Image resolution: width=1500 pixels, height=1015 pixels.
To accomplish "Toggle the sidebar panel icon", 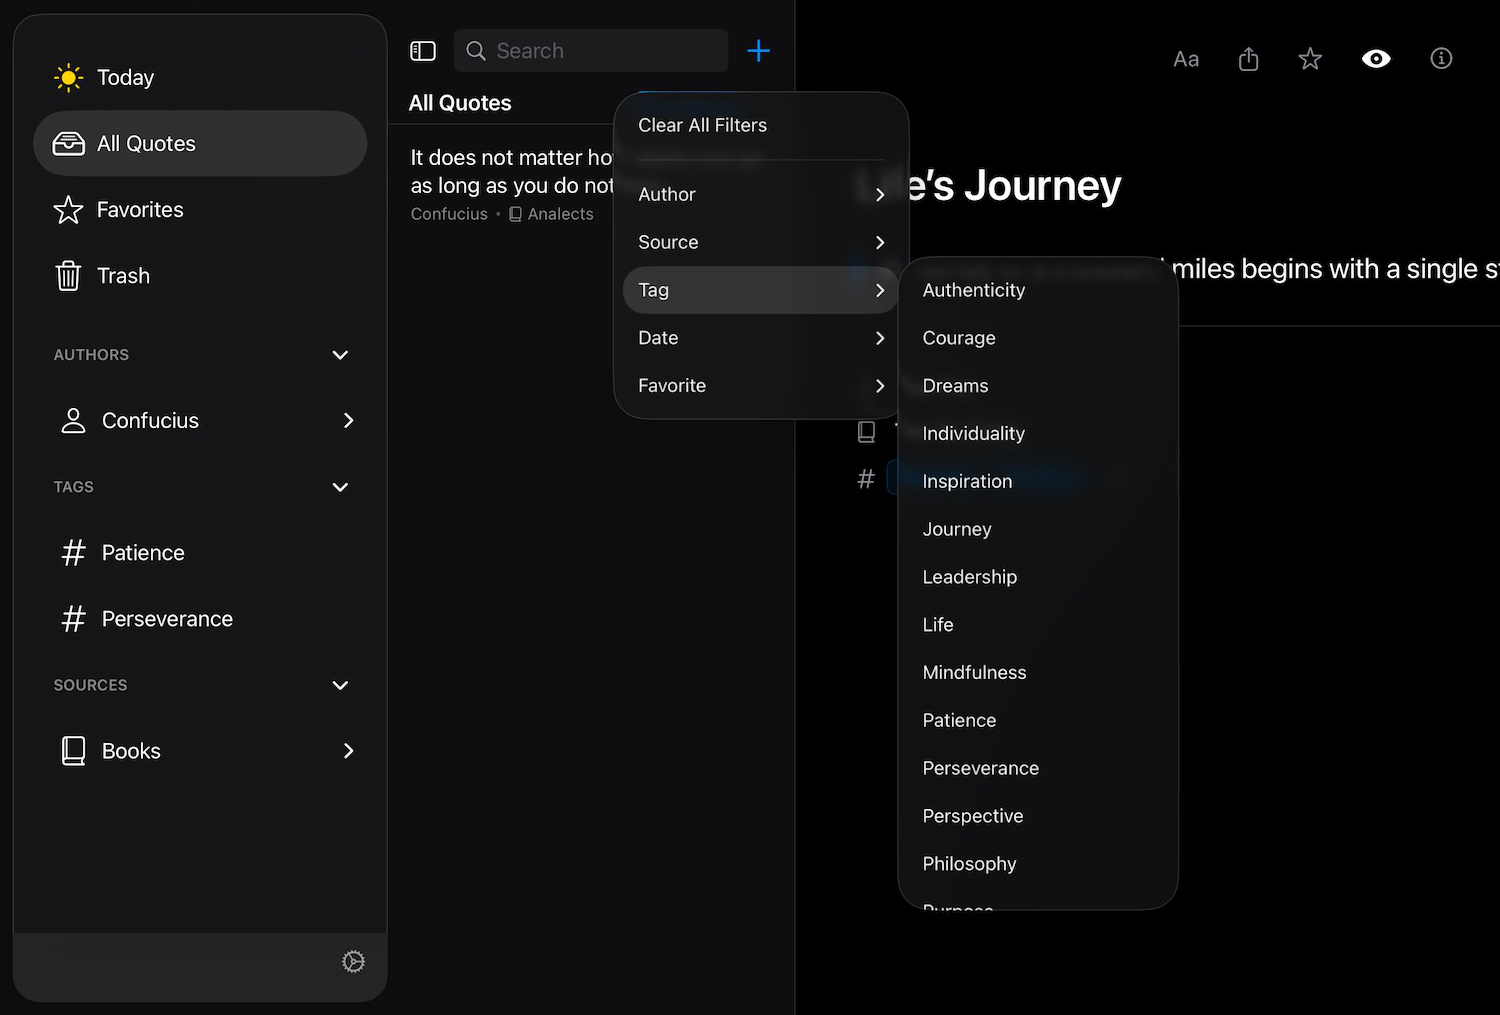I will [x=423, y=51].
